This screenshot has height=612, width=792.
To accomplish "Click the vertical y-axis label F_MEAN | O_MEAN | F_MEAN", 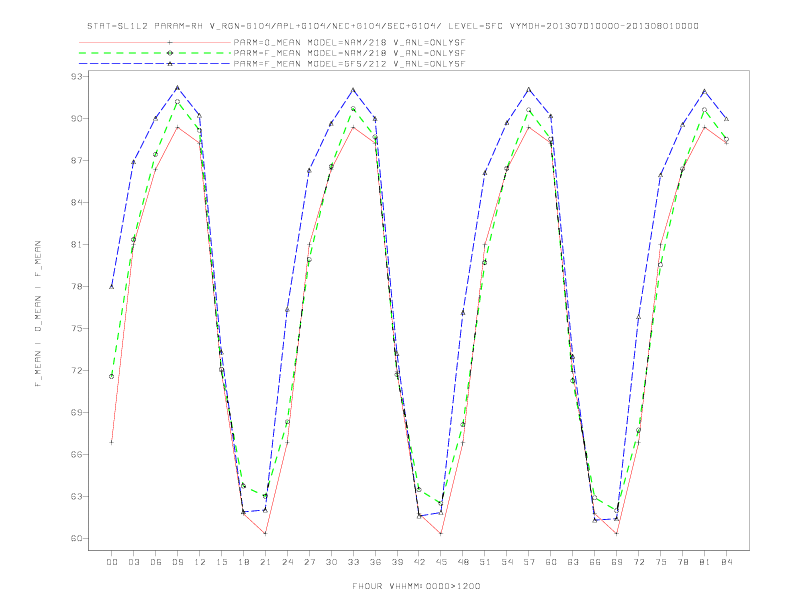I will pyautogui.click(x=38, y=314).
